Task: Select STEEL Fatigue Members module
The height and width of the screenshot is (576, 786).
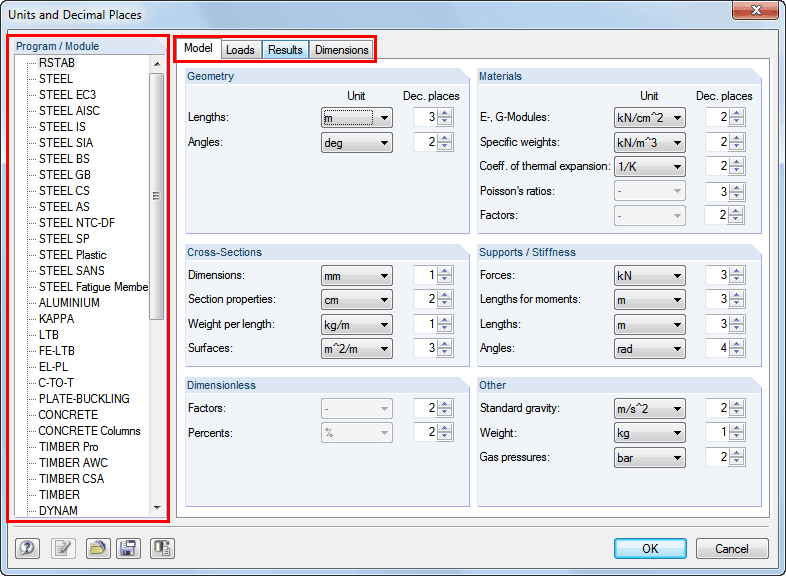Action: pyautogui.click(x=93, y=287)
